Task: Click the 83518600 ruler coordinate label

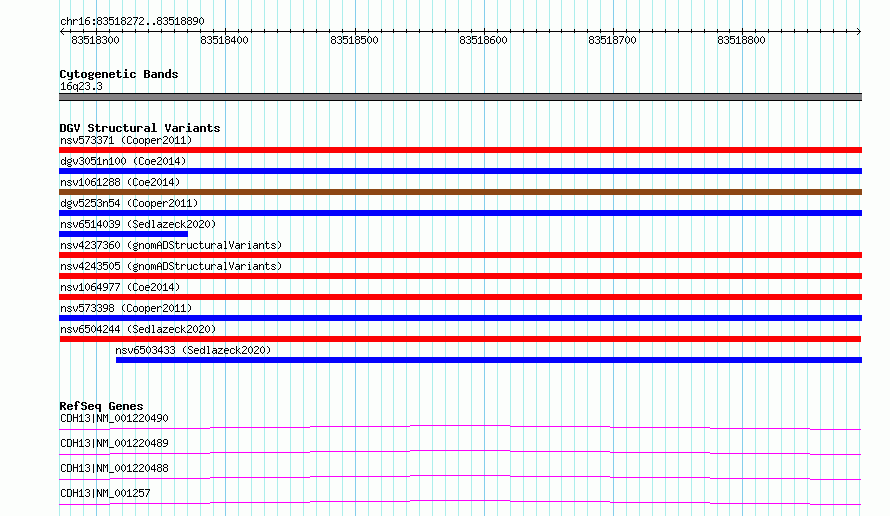Action: tap(483, 40)
